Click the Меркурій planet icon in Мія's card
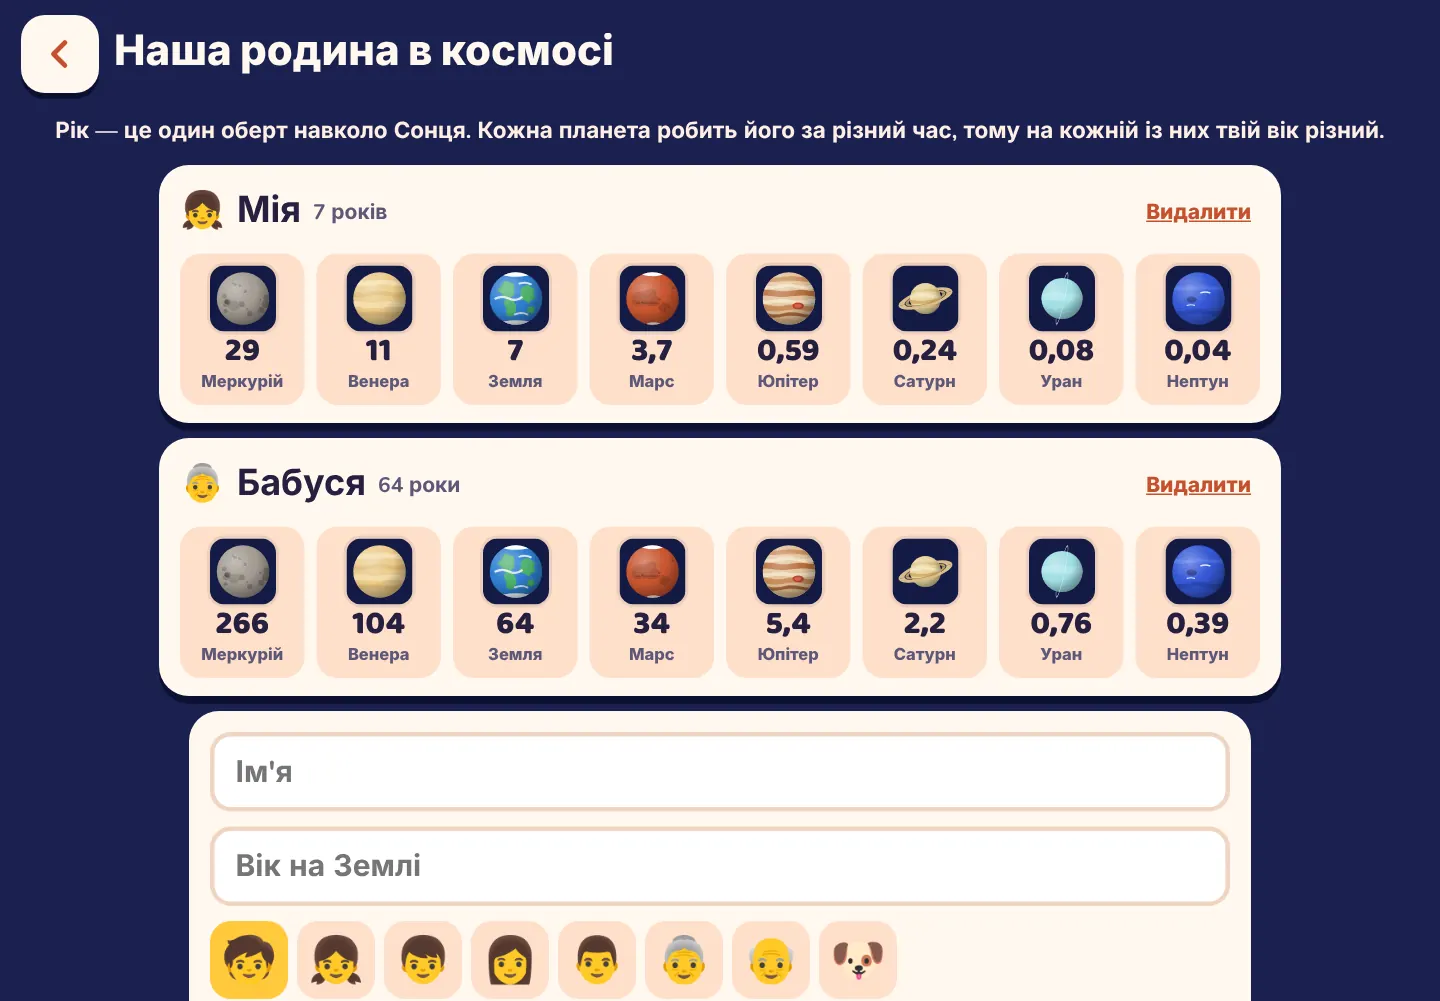This screenshot has height=1001, width=1440. pos(242,298)
